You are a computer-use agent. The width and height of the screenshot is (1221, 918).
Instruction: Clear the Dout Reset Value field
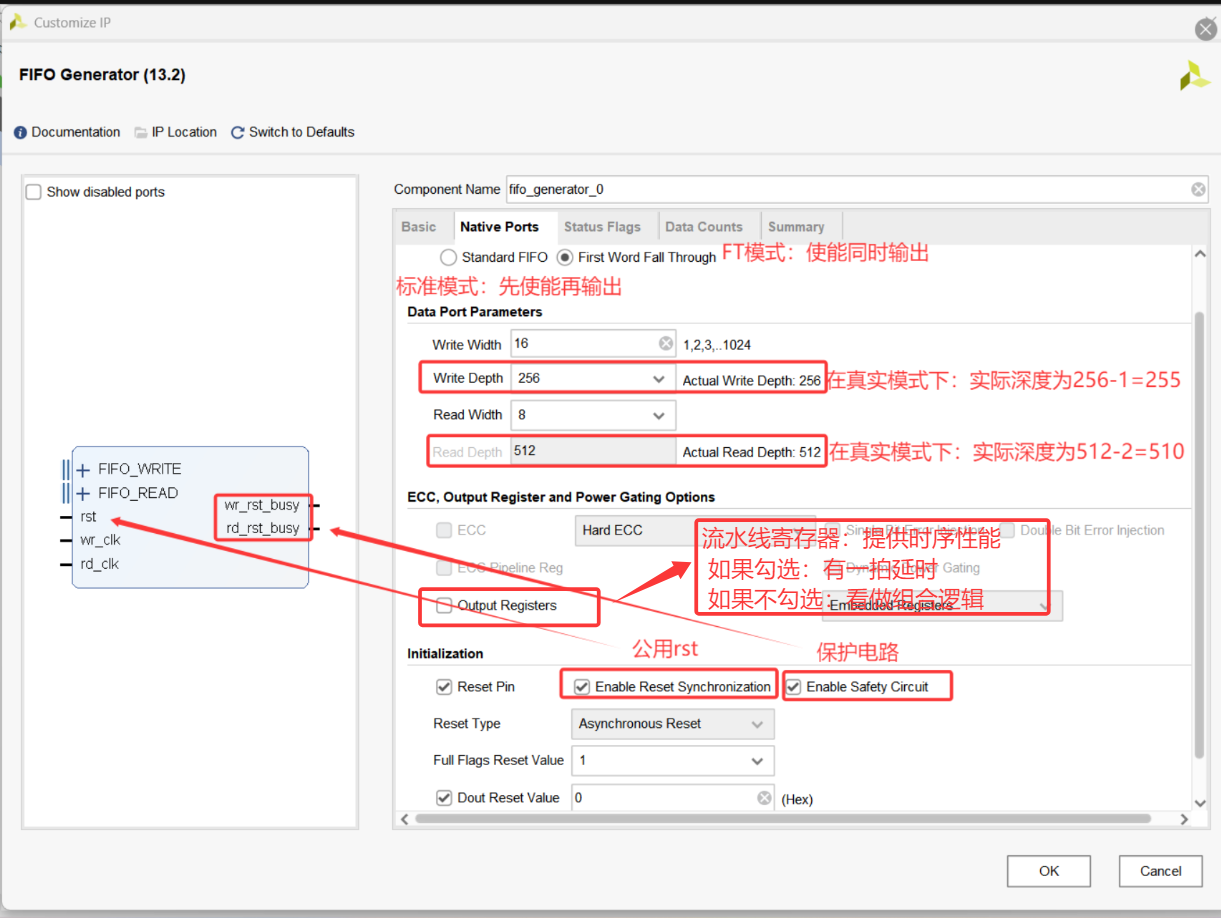point(764,797)
